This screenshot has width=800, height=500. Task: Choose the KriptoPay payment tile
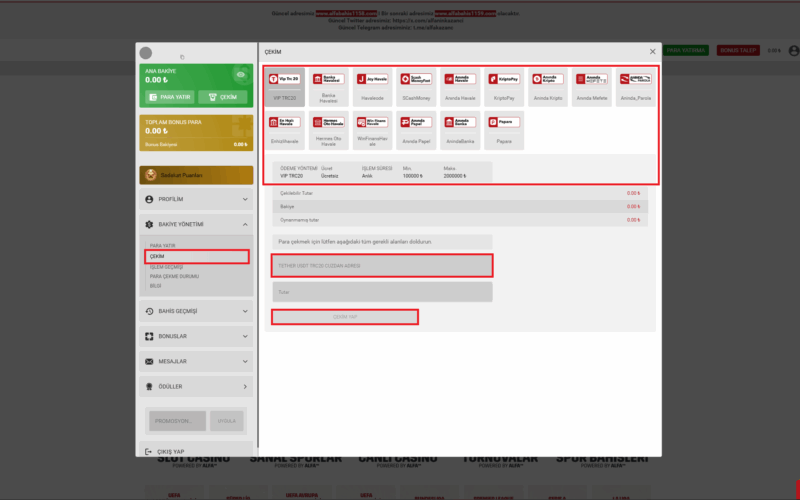[x=504, y=87]
